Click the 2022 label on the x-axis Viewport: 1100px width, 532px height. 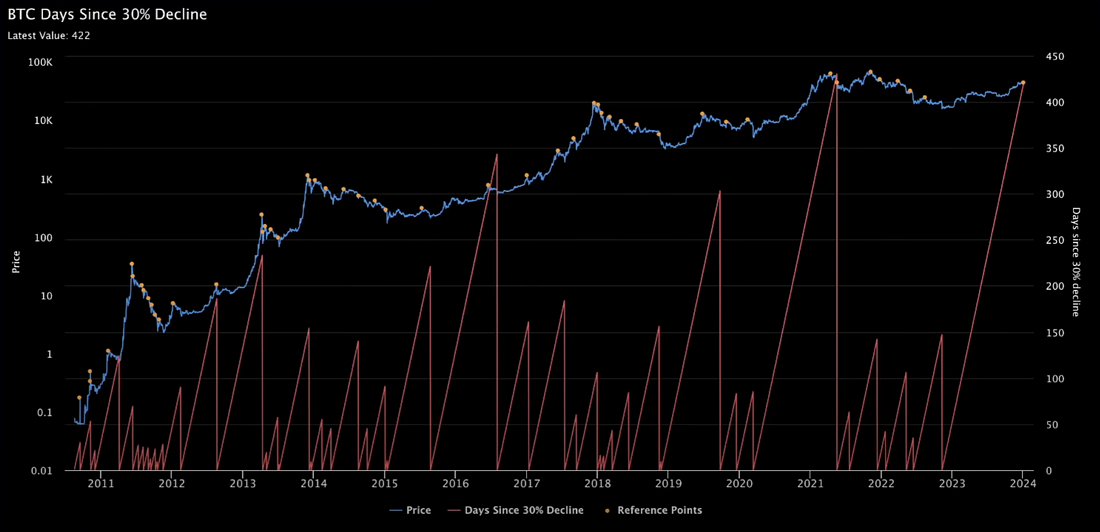(881, 483)
